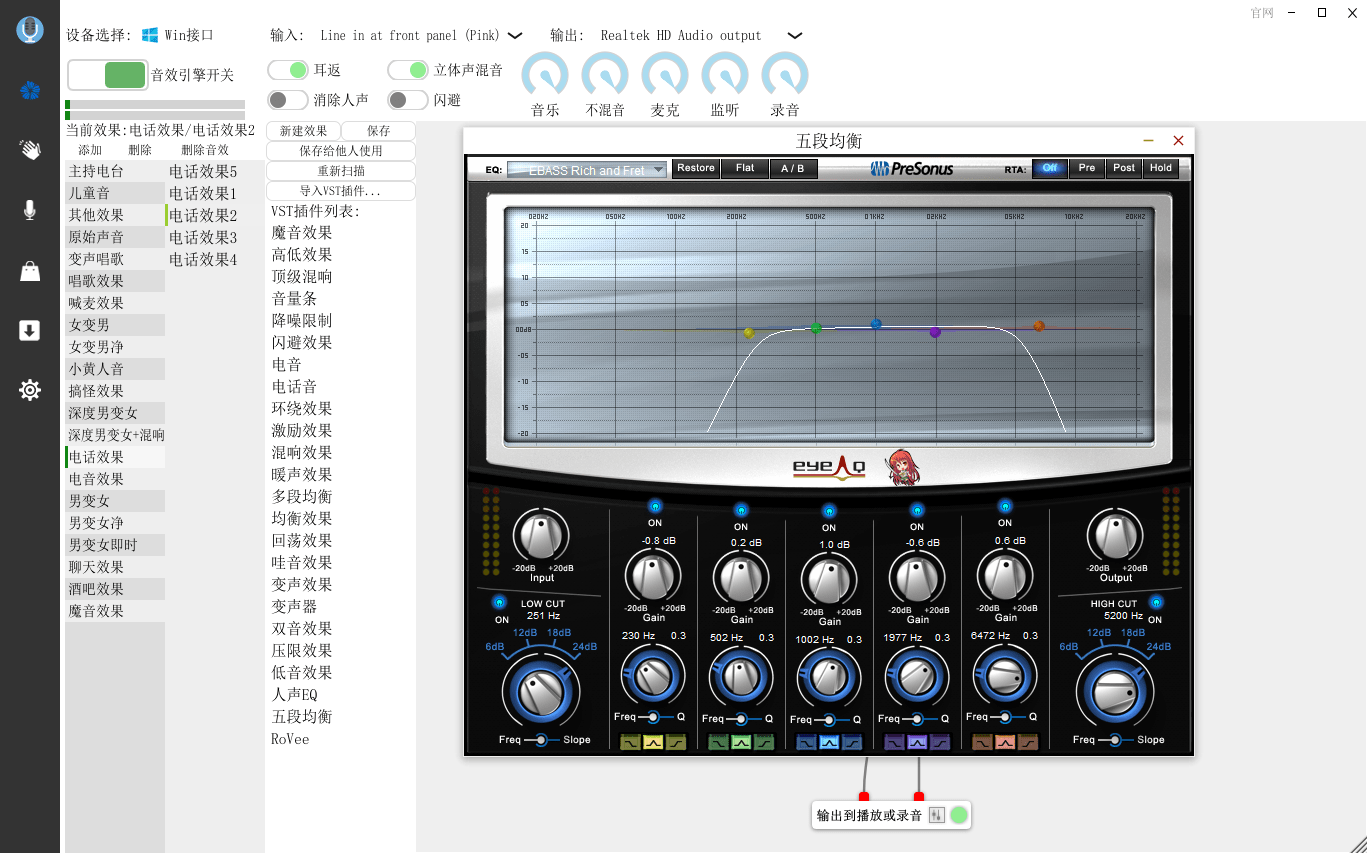Screen dimensions: 1367x853
Task: Toggle the HIGH CUT ON light
Action: pyautogui.click(x=1156, y=602)
